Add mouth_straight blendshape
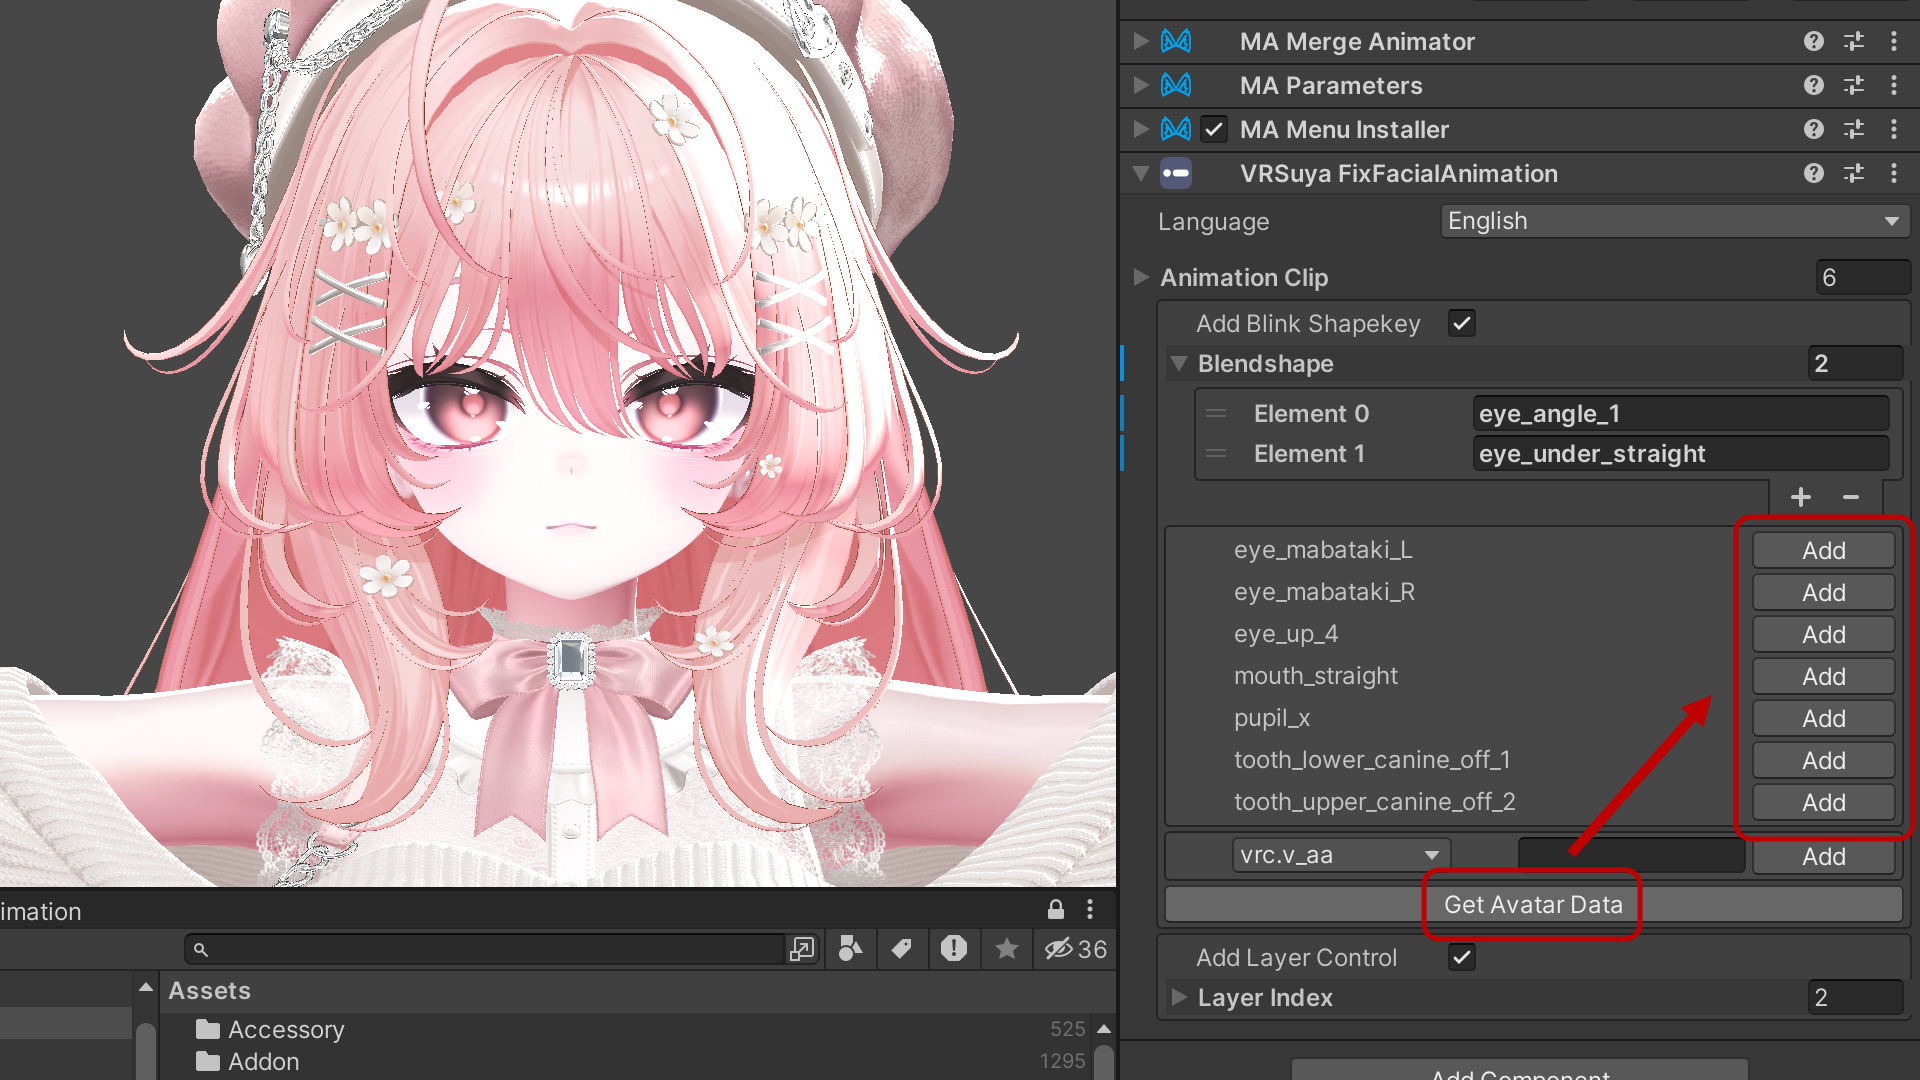The image size is (1920, 1080). tap(1824, 676)
